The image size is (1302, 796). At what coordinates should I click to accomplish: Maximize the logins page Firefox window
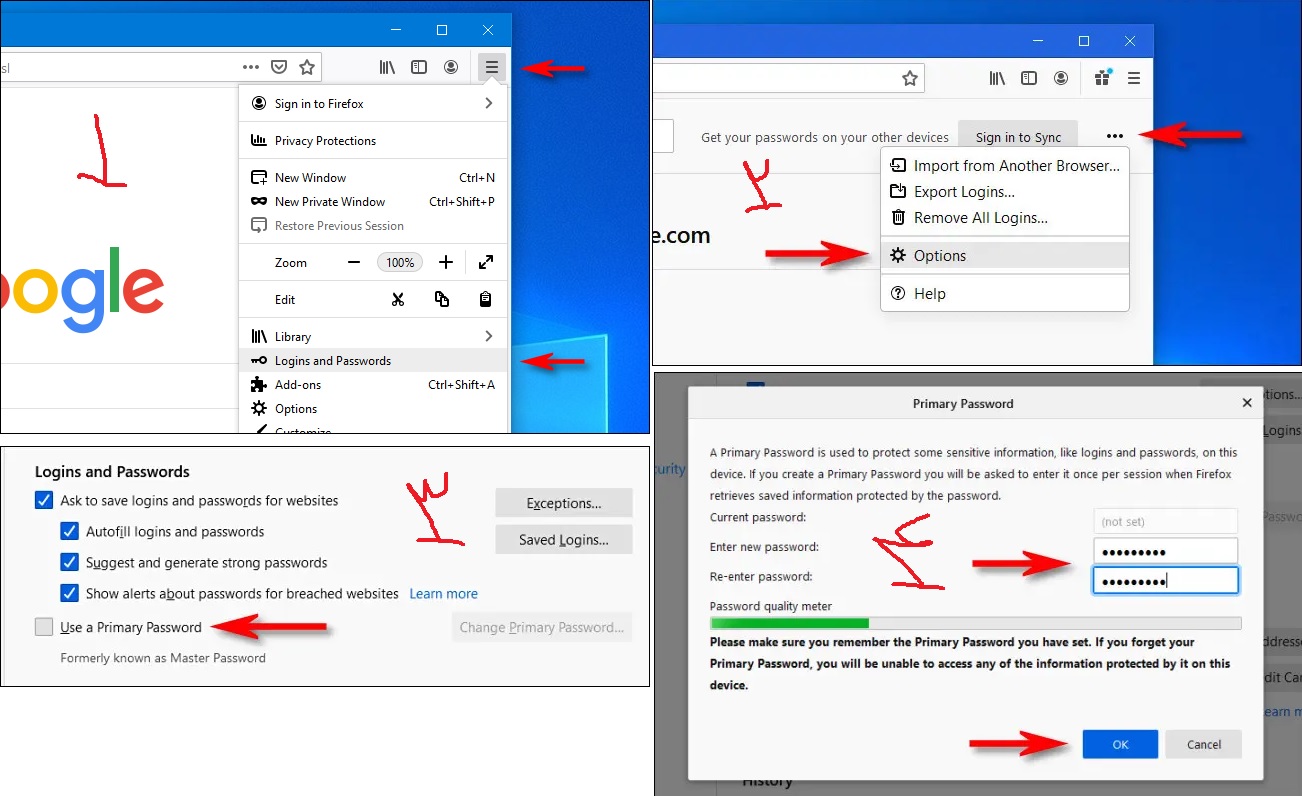[1084, 41]
